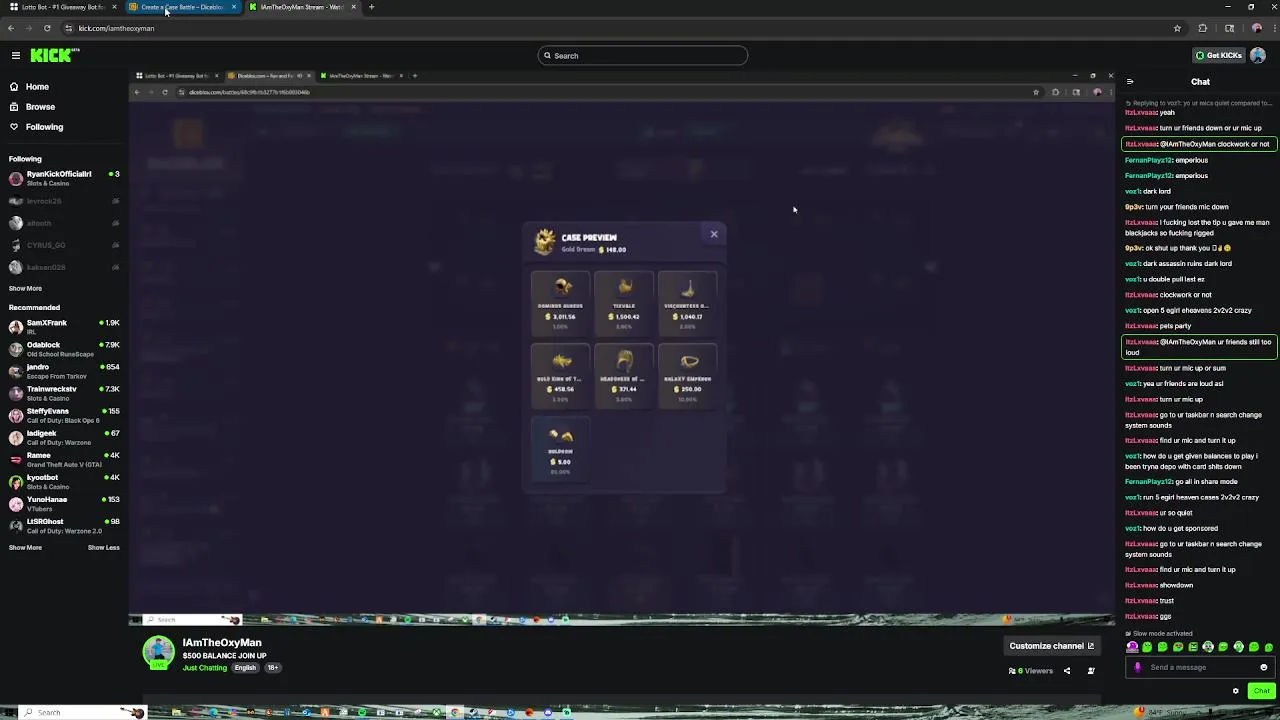Open the Kick hamburger menu
Viewport: 1280px width, 720px height.
pos(16,55)
